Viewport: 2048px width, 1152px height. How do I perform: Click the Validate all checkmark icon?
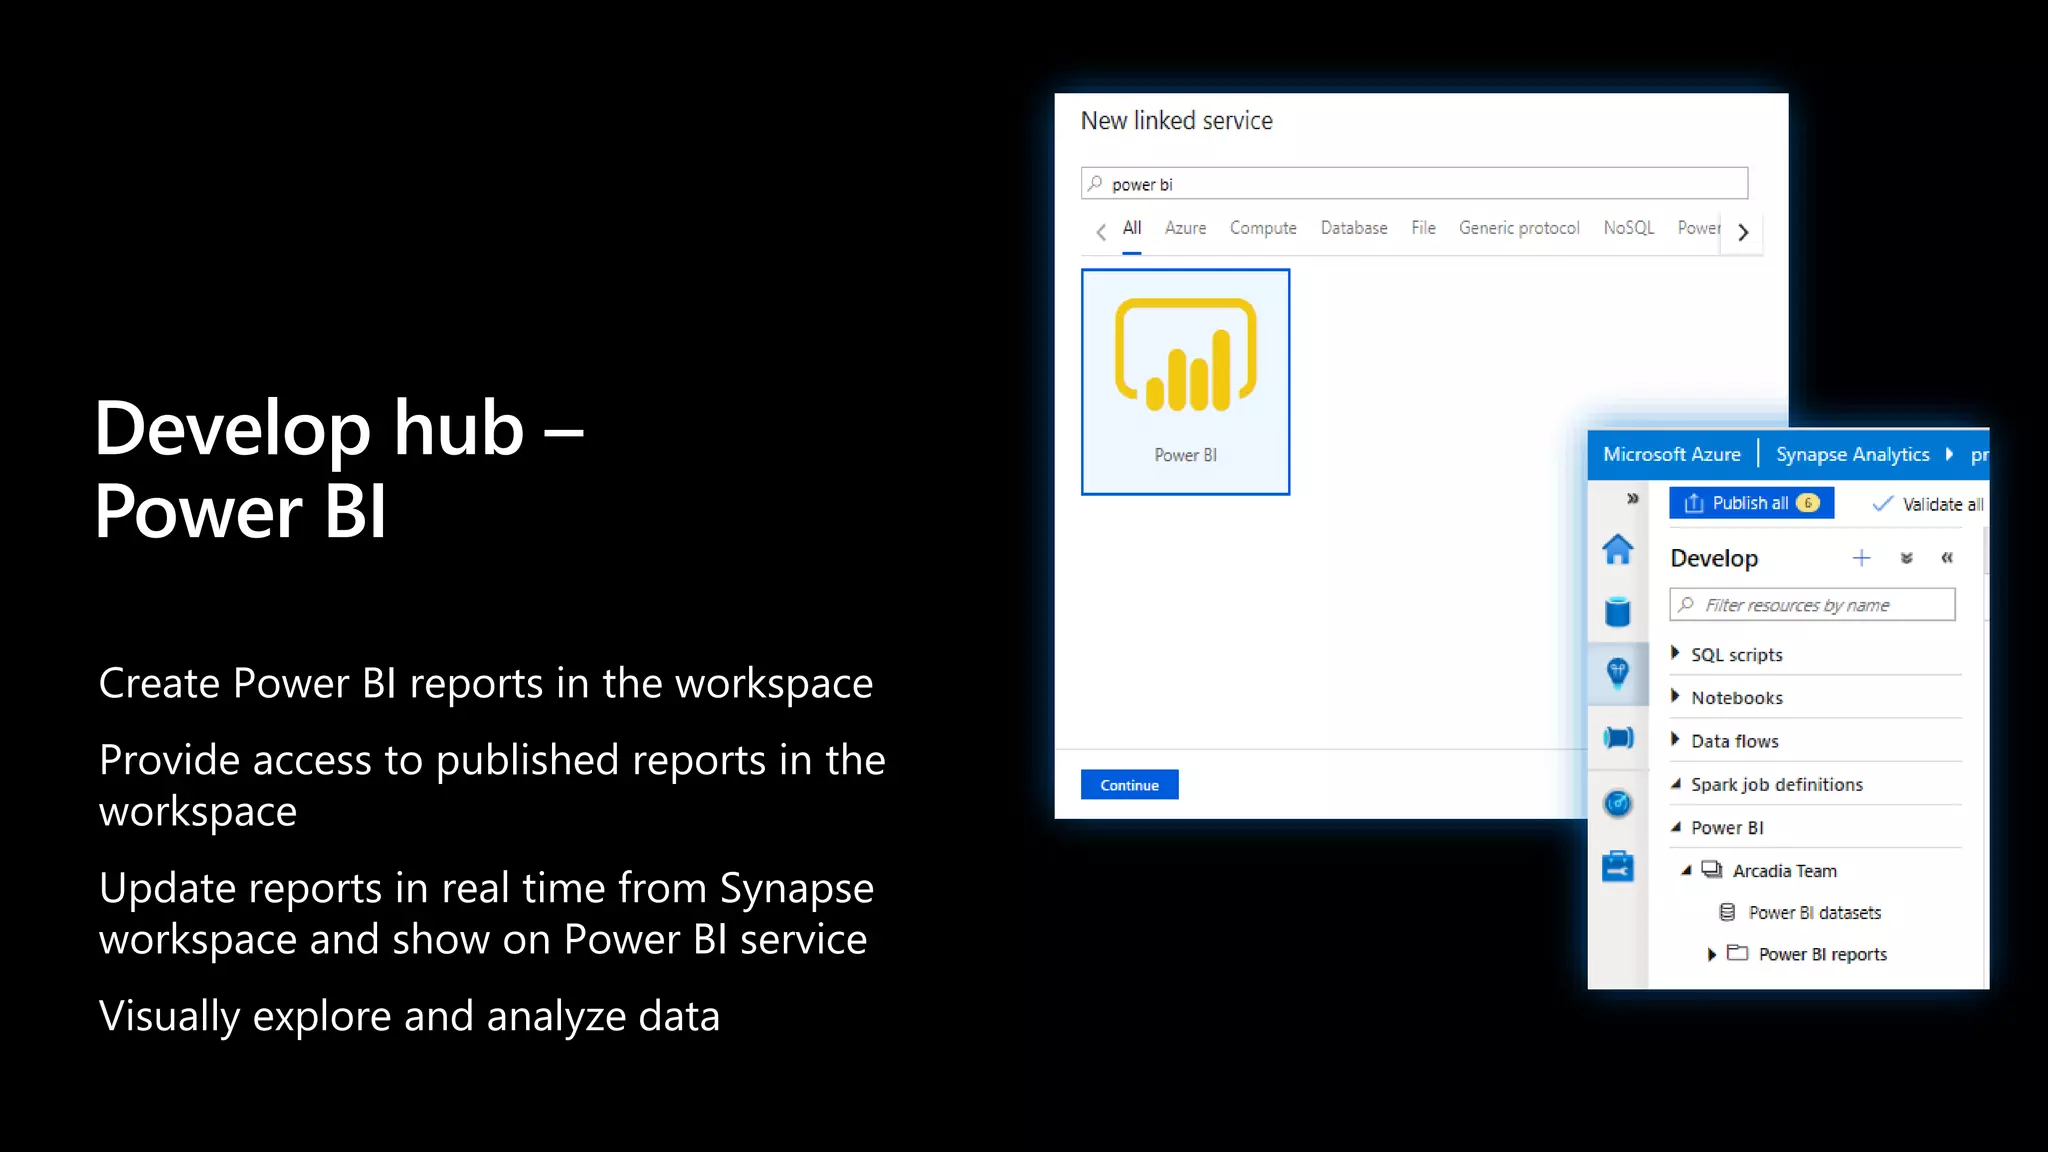1882,504
